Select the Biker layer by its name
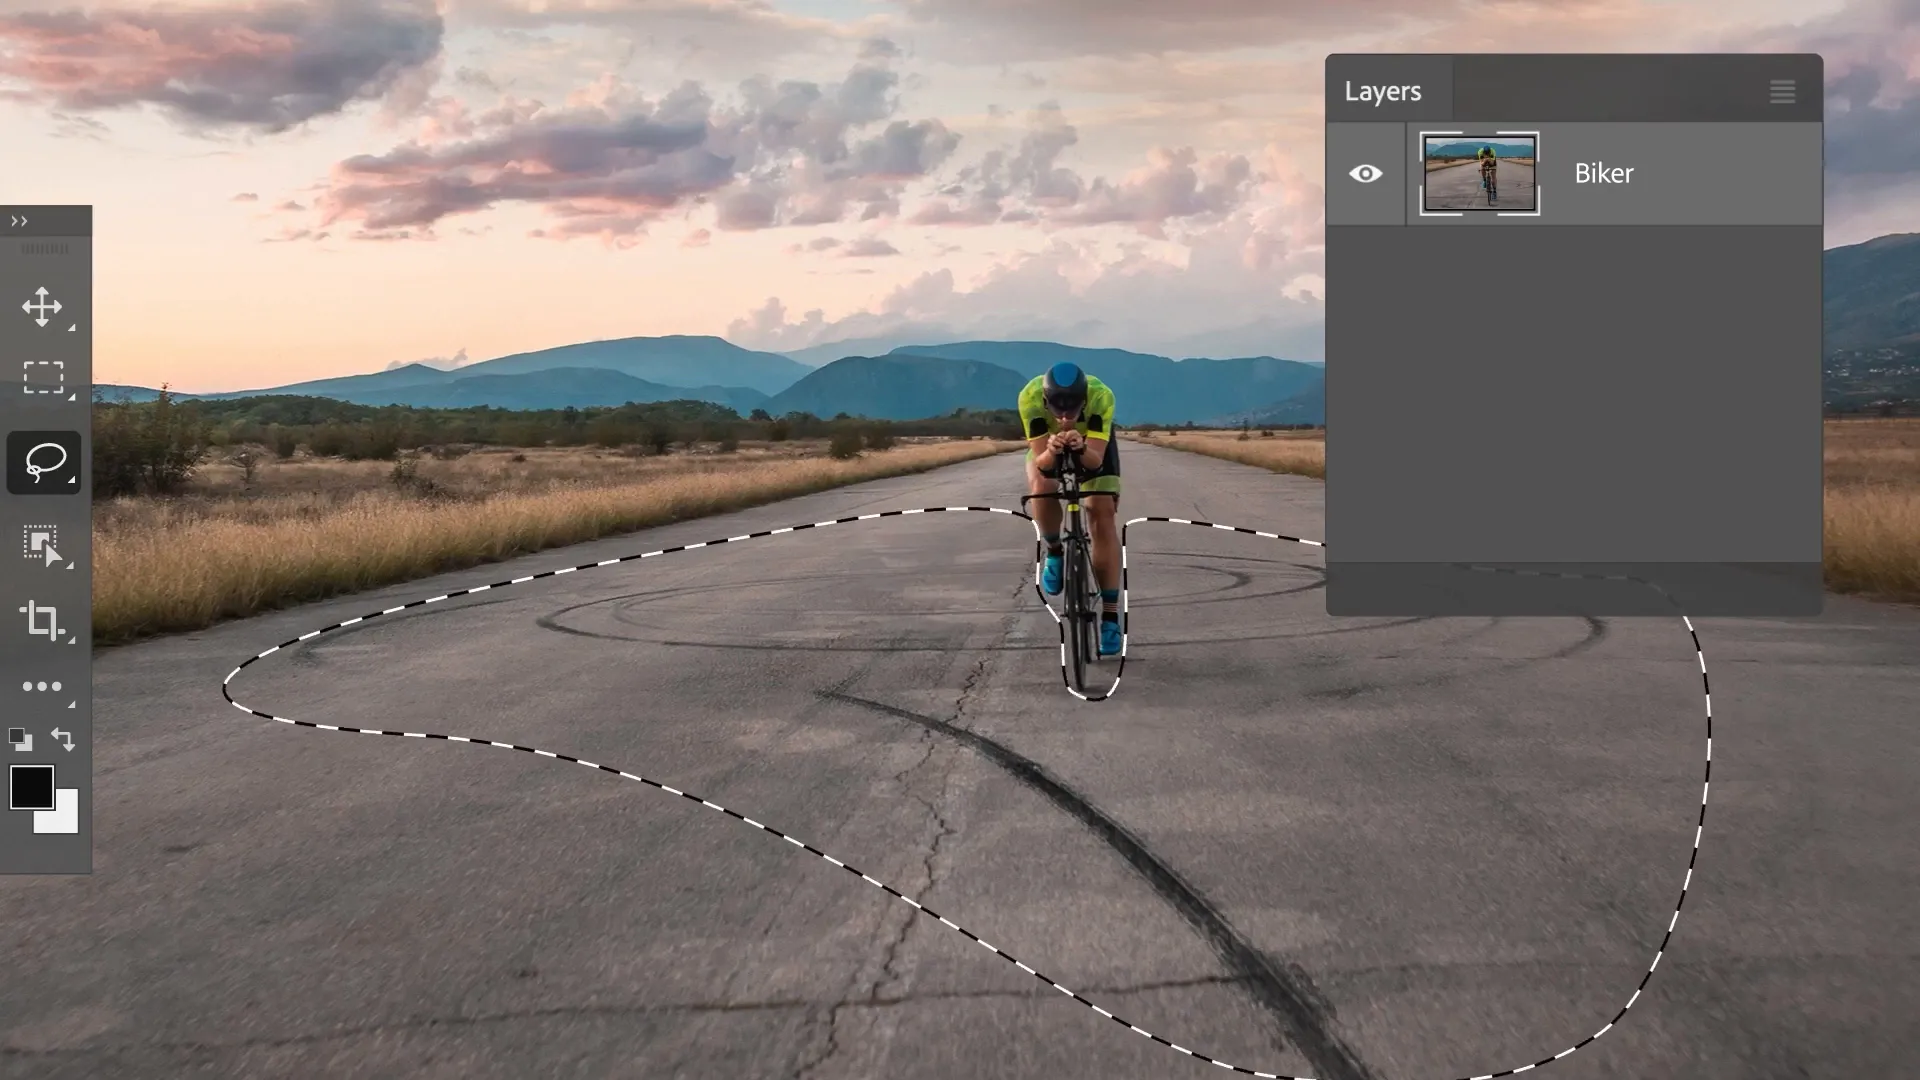 (1602, 173)
